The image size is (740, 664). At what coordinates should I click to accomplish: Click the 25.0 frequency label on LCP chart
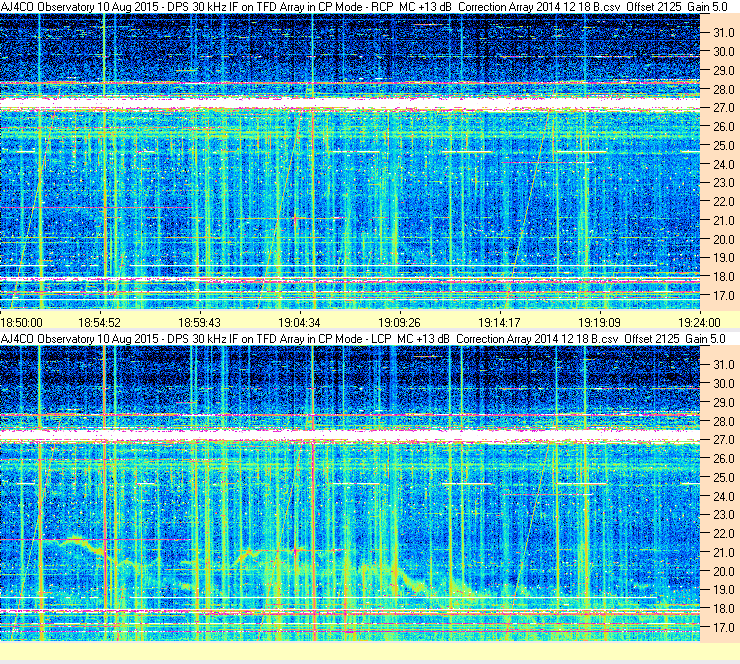point(723,478)
